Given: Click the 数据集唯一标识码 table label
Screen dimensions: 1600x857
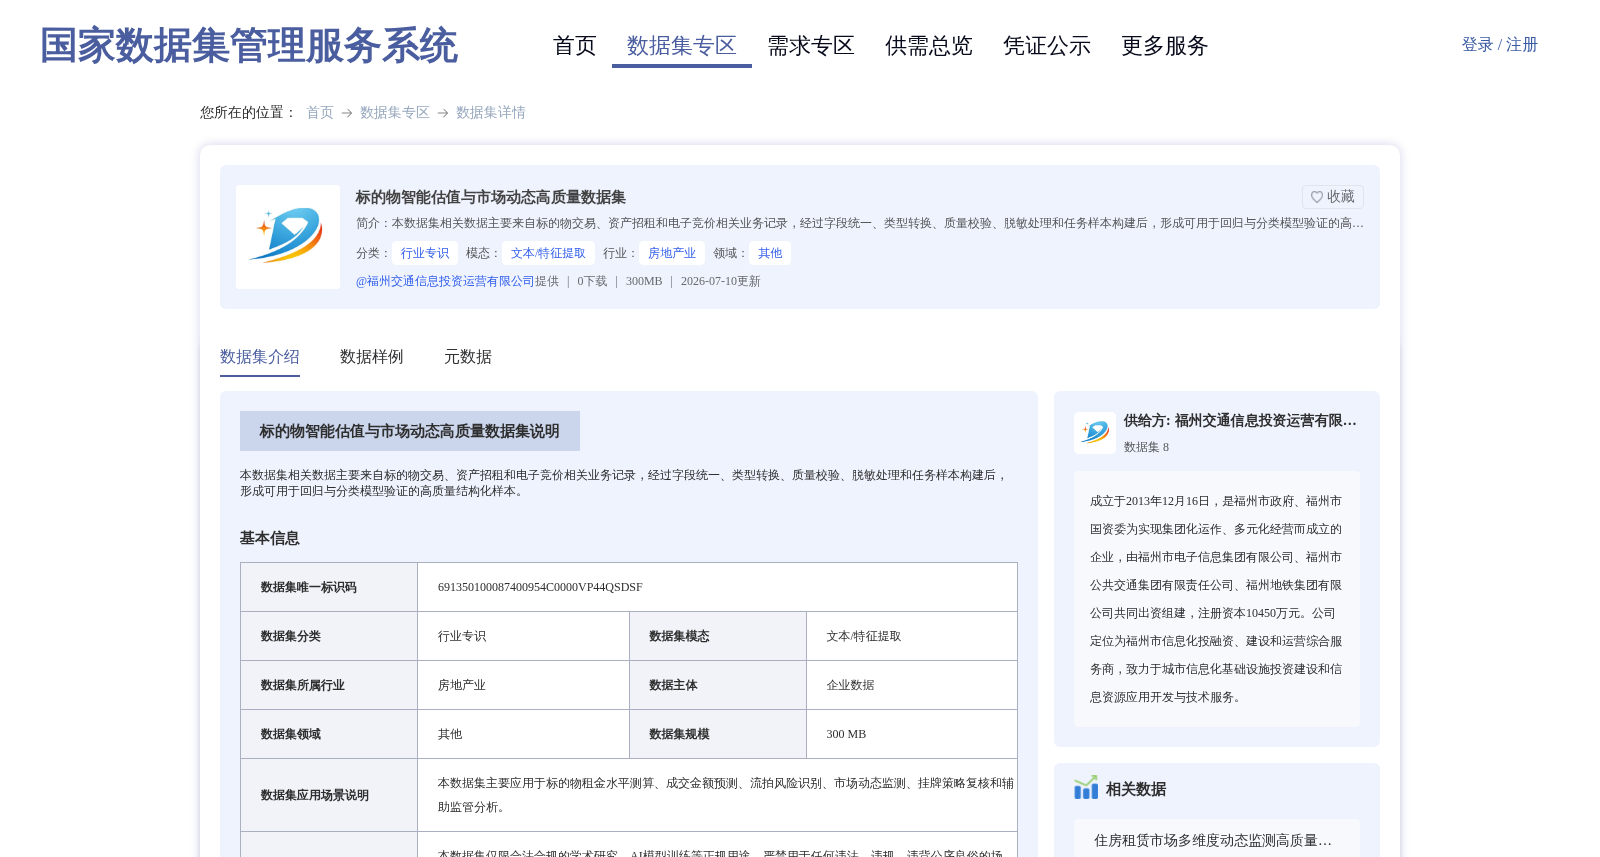Looking at the screenshot, I should point(309,587).
